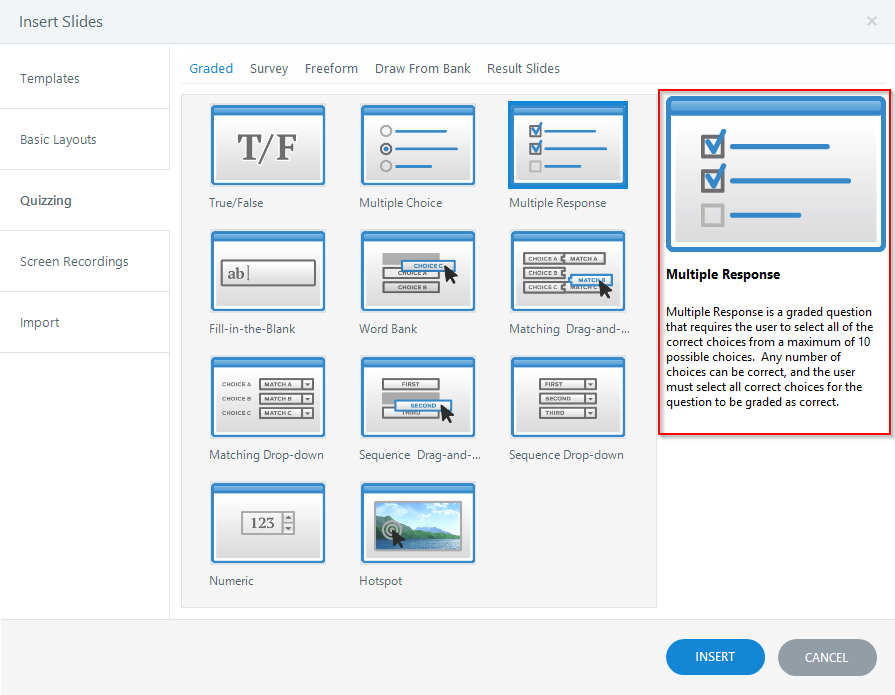Select the Sequence Drag-and-Drop question type
The image size is (895, 695).
pos(417,397)
